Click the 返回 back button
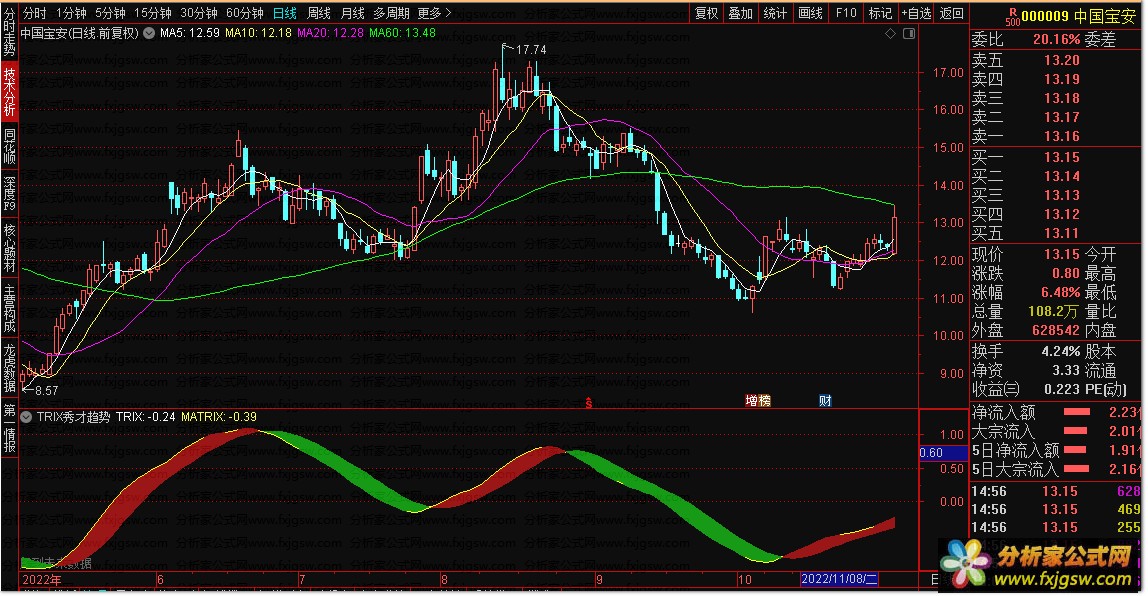Image resolution: width=1148 pixels, height=596 pixels. 951,13
